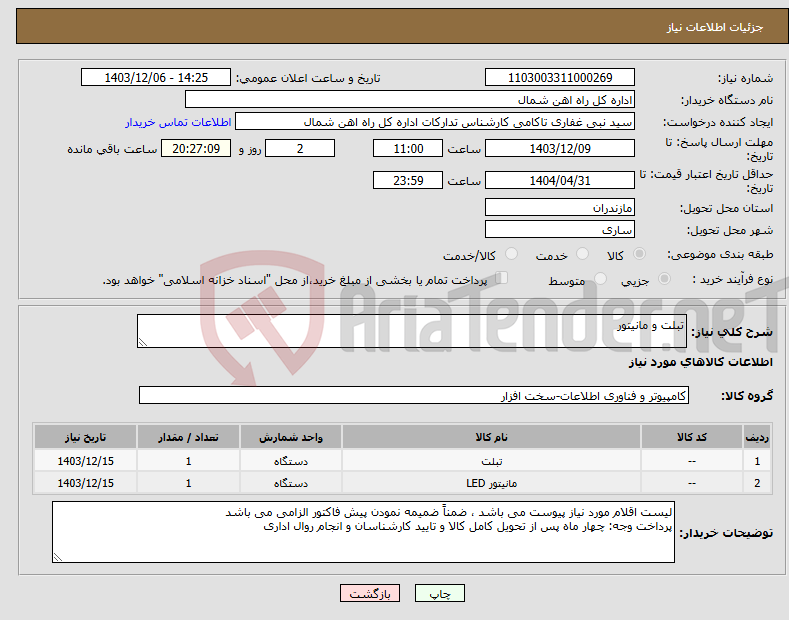The image size is (789, 620).
Task: Click the چاپ (print) button
Action: coord(439,593)
